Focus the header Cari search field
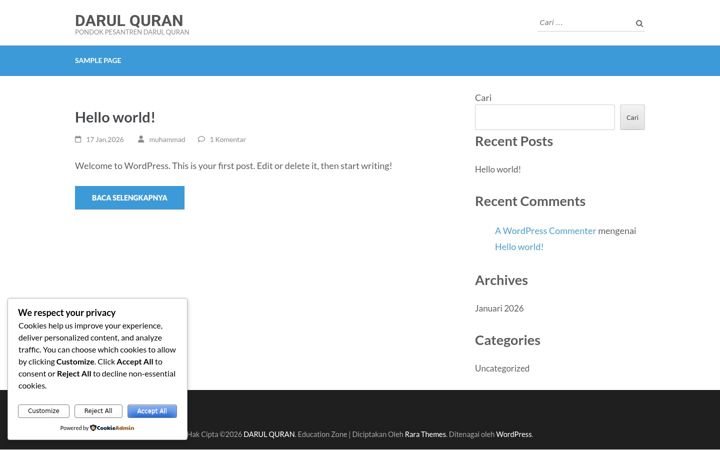Image resolution: width=720 pixels, height=450 pixels. [x=585, y=22]
